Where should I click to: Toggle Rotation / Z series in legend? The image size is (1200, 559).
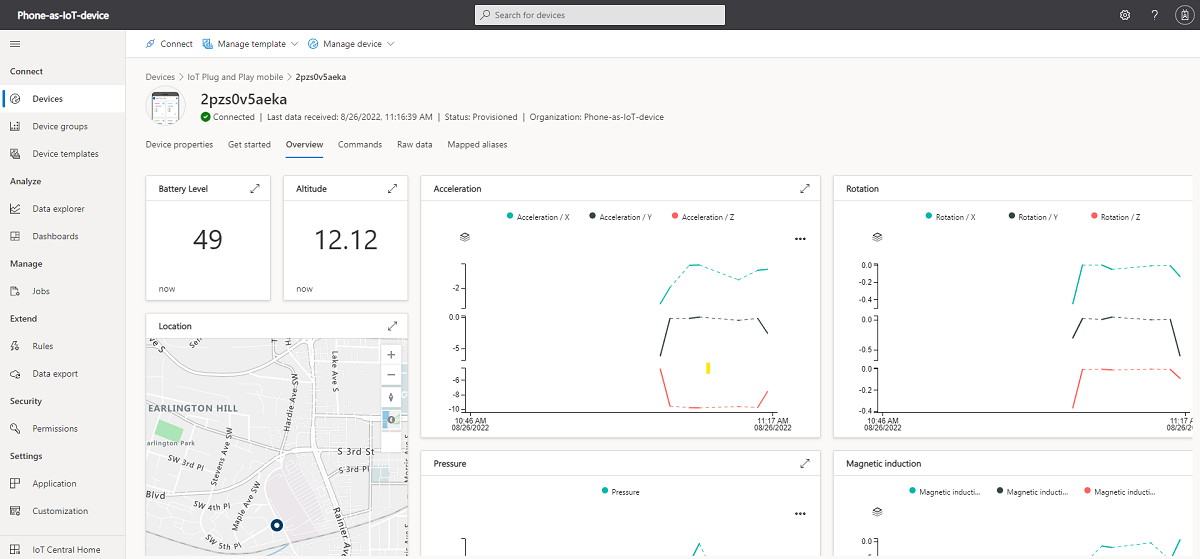1114,217
